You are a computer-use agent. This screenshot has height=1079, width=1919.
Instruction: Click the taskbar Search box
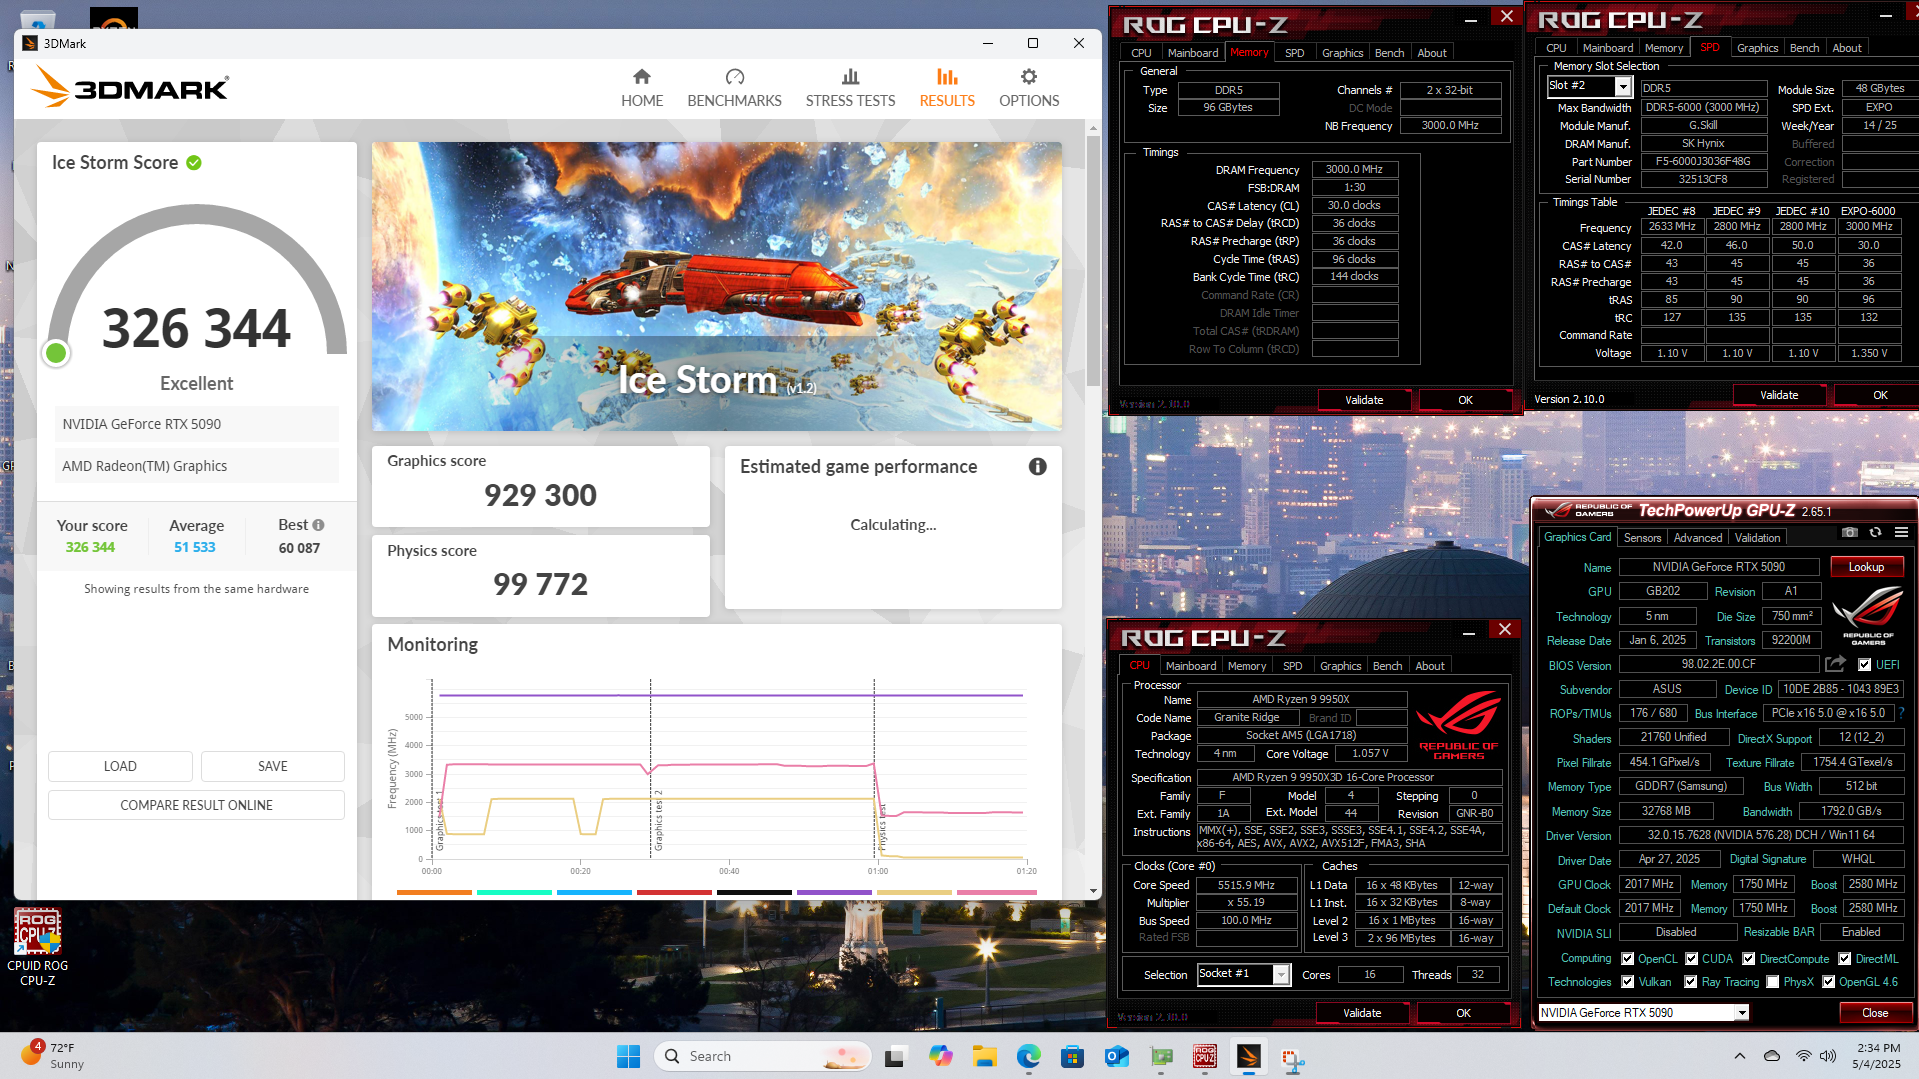tap(762, 1056)
